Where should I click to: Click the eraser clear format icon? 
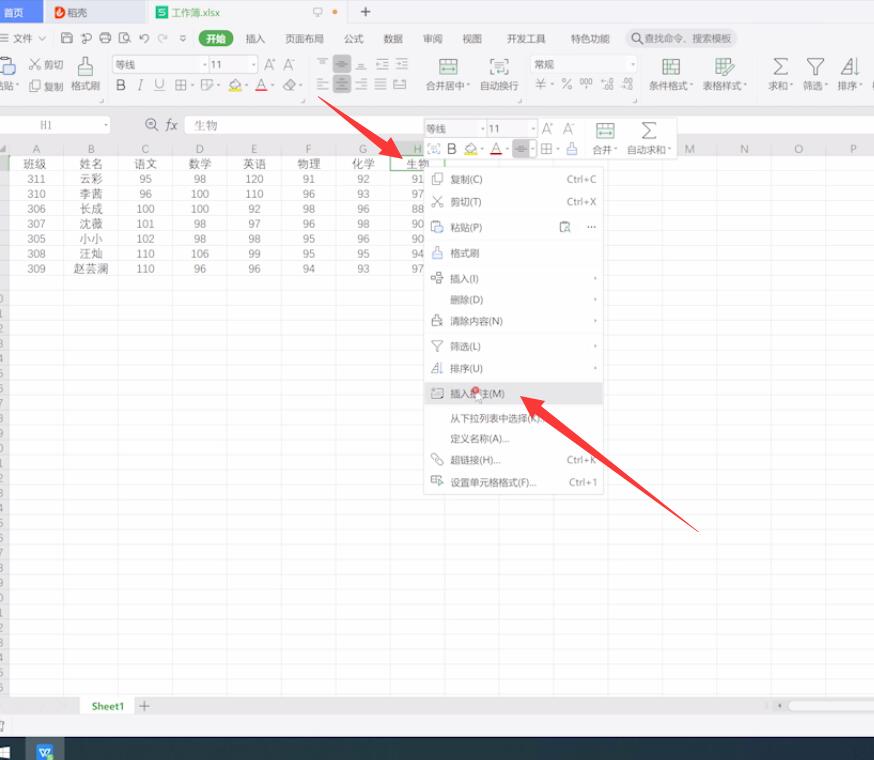pyautogui.click(x=289, y=85)
